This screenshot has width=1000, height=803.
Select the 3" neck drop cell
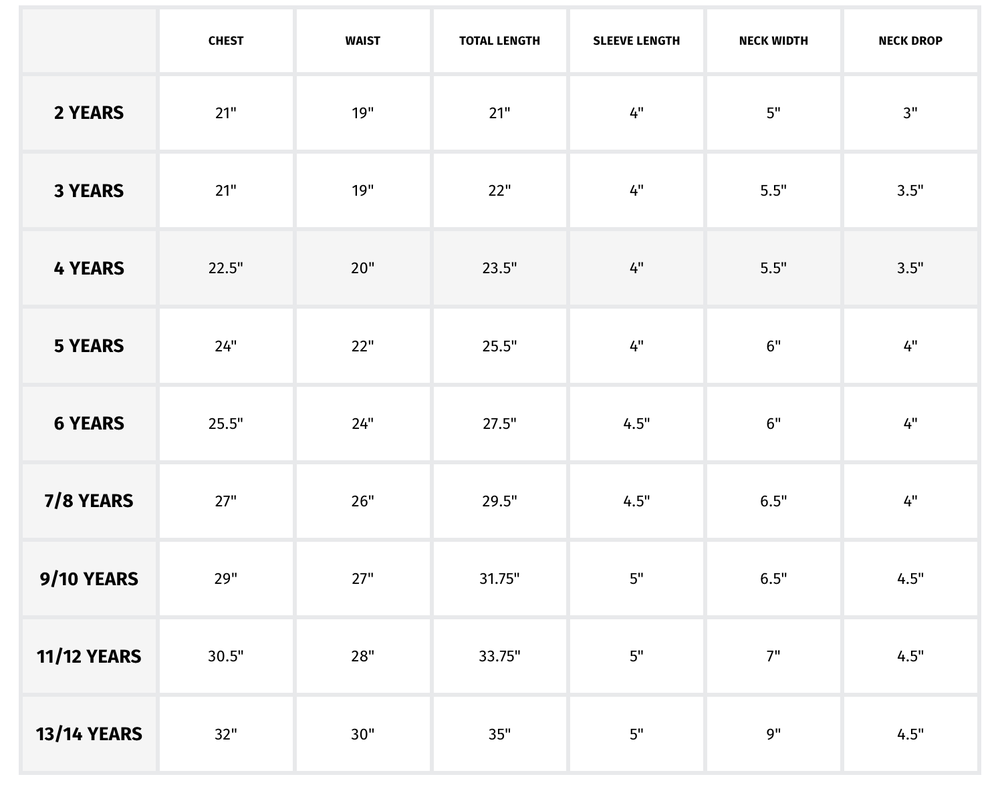tap(910, 113)
